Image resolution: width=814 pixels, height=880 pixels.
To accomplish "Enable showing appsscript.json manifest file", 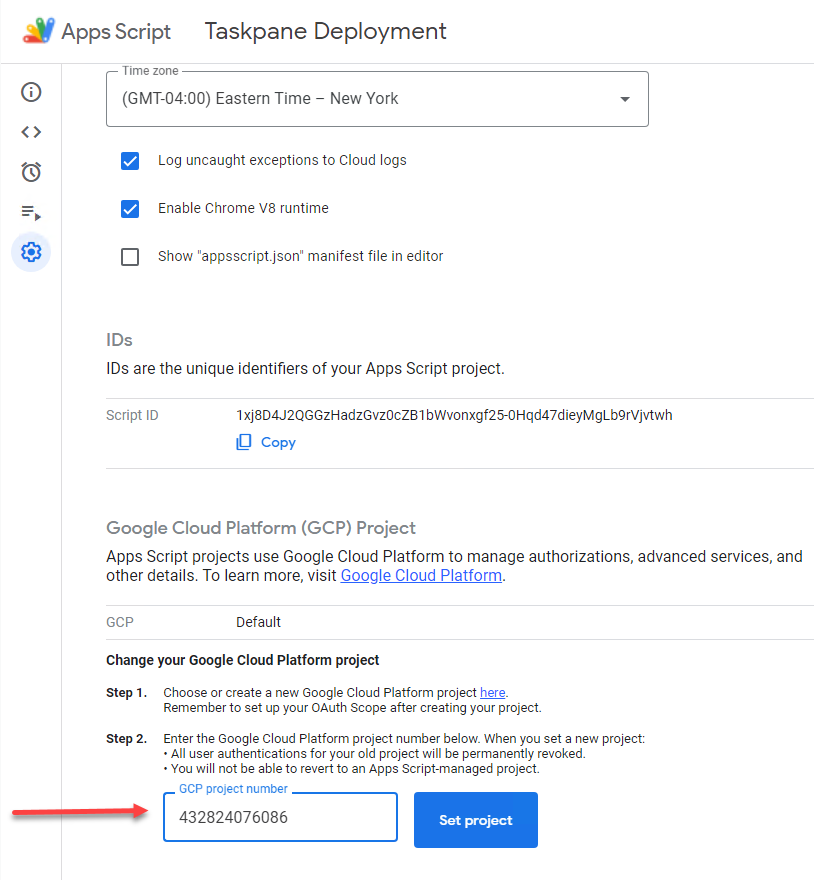I will [x=130, y=257].
